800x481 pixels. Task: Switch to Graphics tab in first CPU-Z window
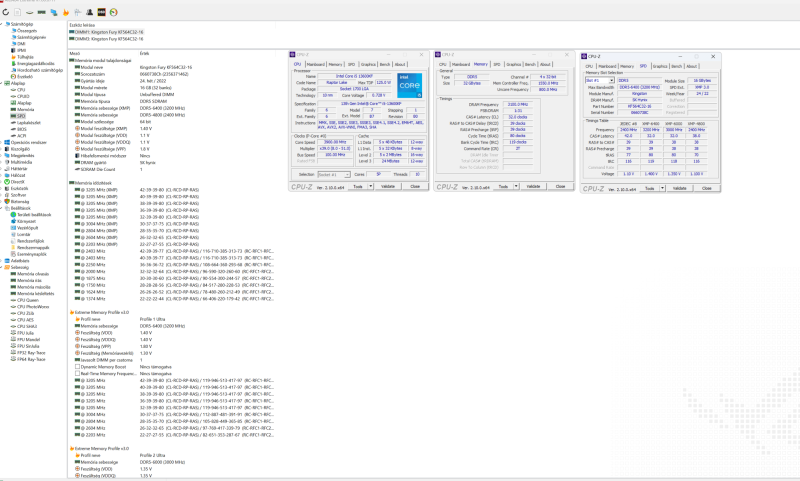(368, 64)
